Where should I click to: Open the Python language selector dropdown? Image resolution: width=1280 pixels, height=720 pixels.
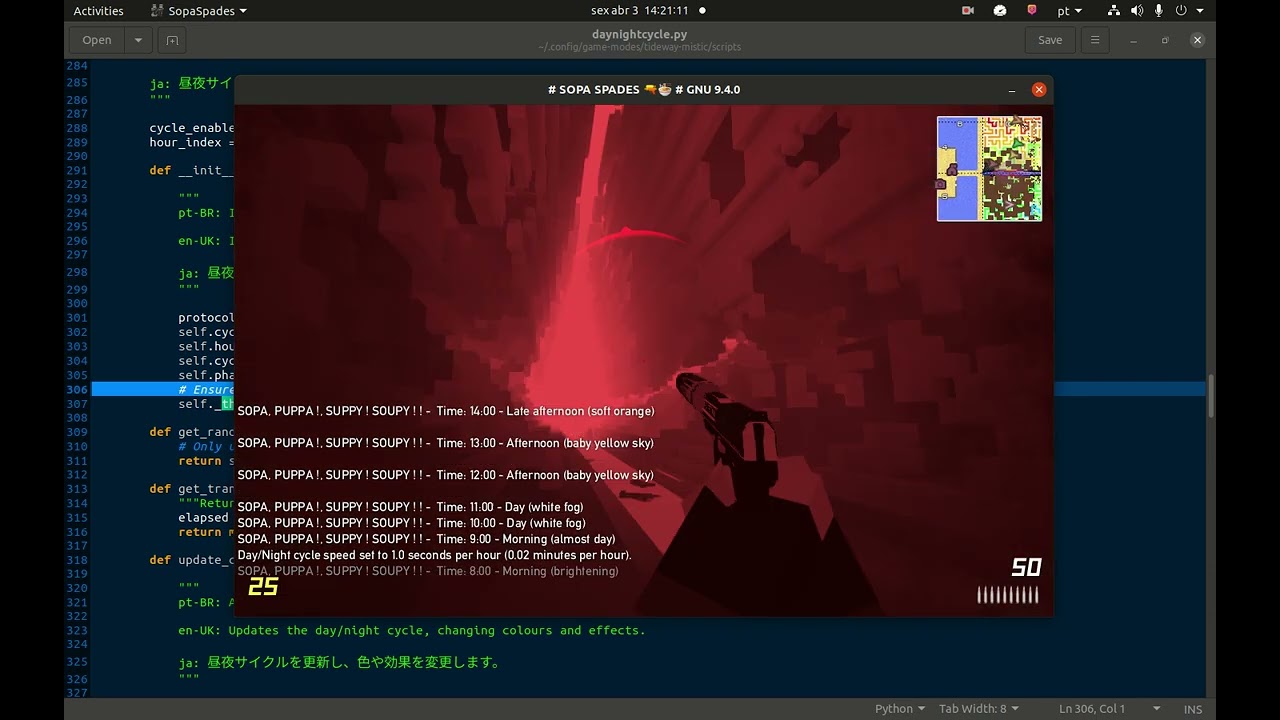(899, 708)
